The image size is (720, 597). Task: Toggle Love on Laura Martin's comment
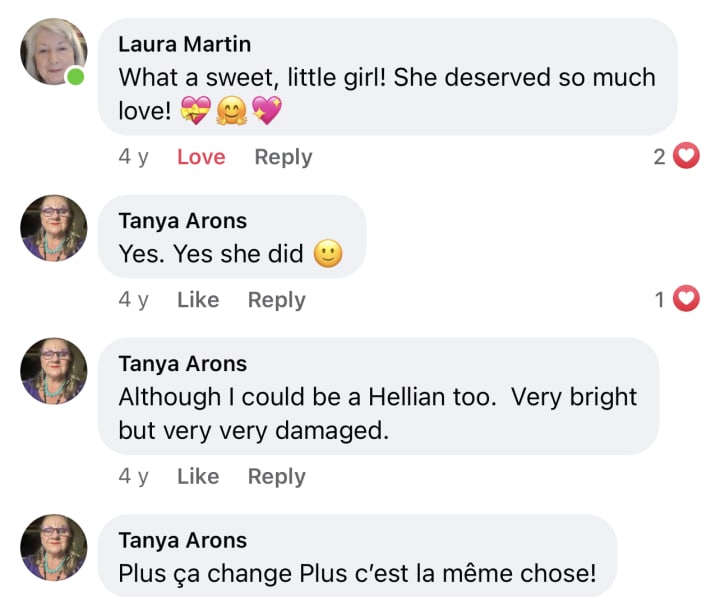(201, 157)
